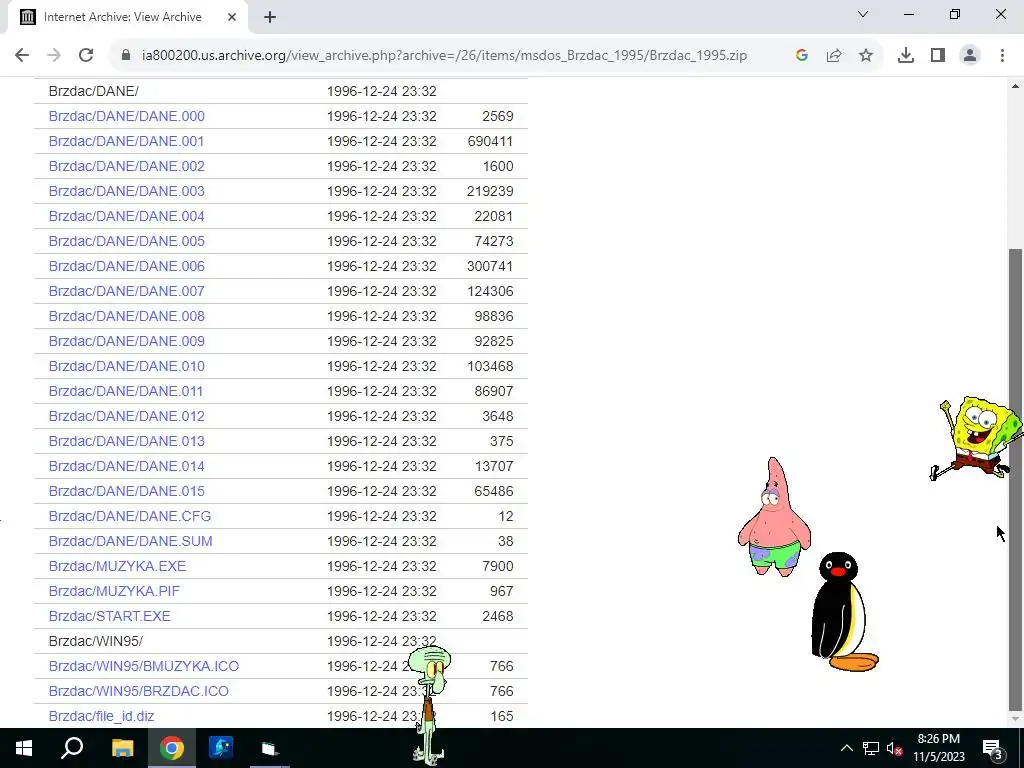Open File Explorer from taskbar

[x=122, y=748]
